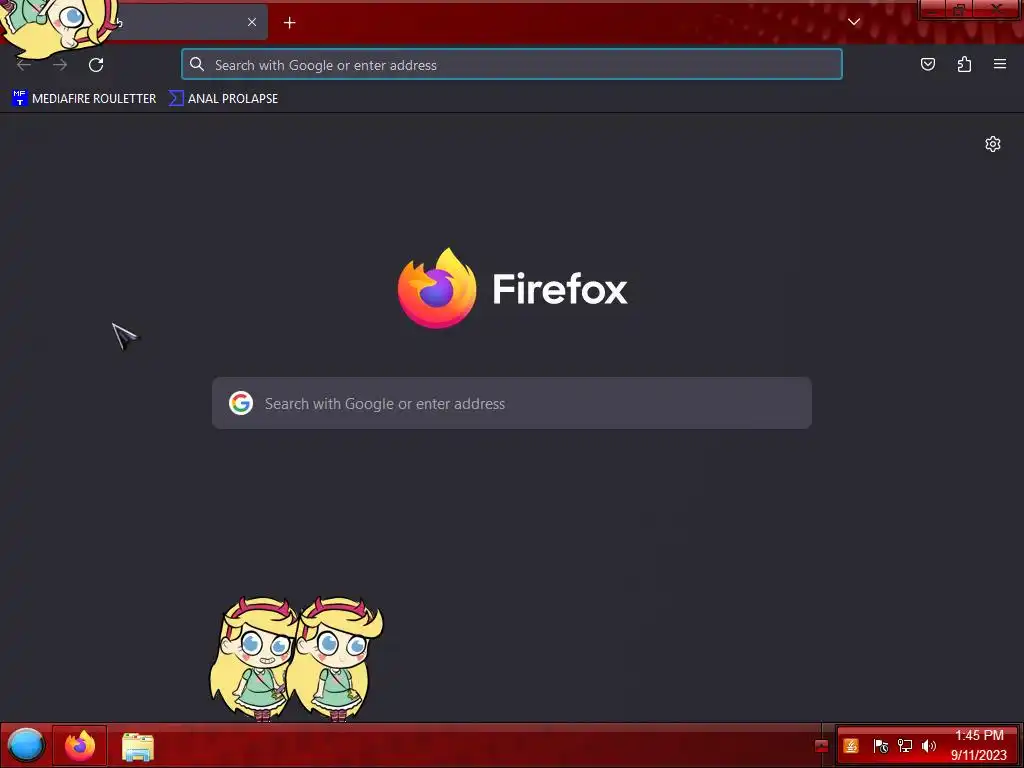Open the Windows Start orb

[x=25, y=745]
